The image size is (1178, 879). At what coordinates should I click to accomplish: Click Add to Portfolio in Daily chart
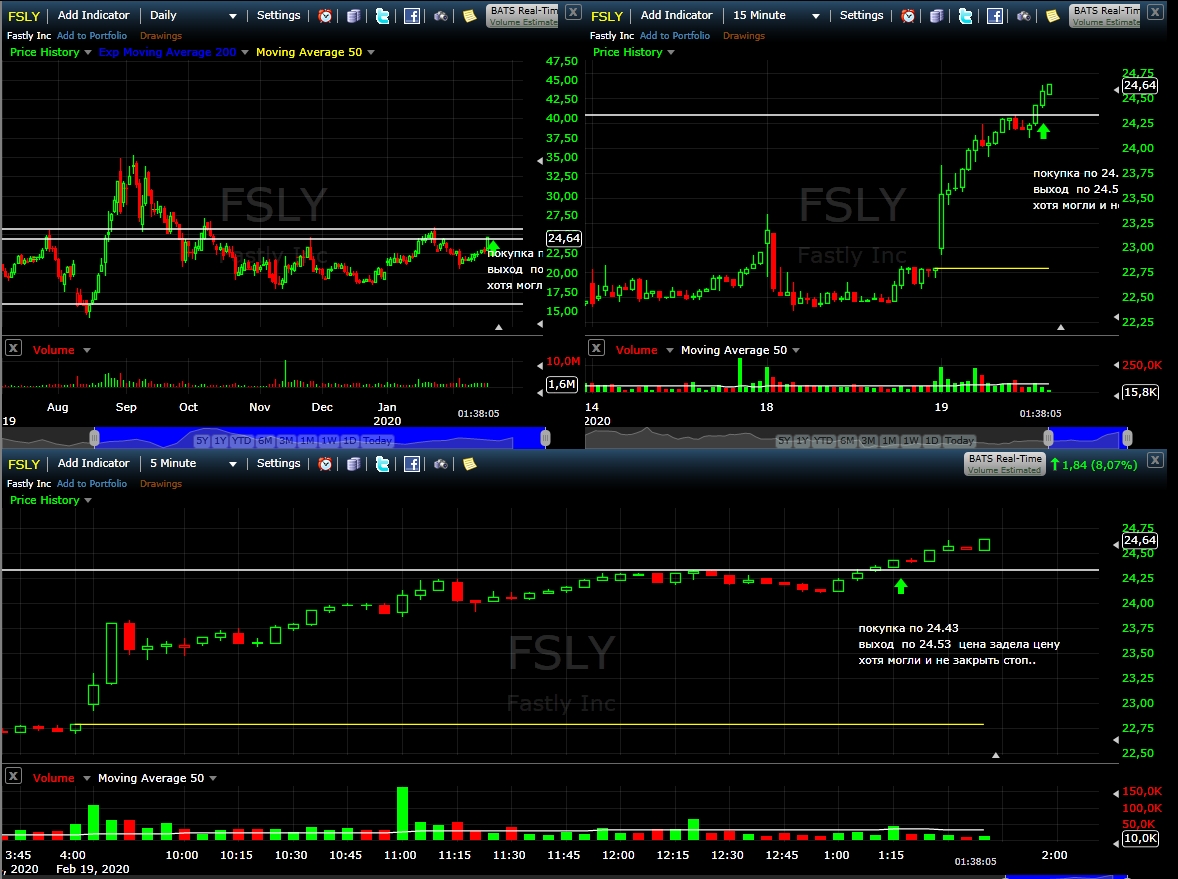point(92,35)
